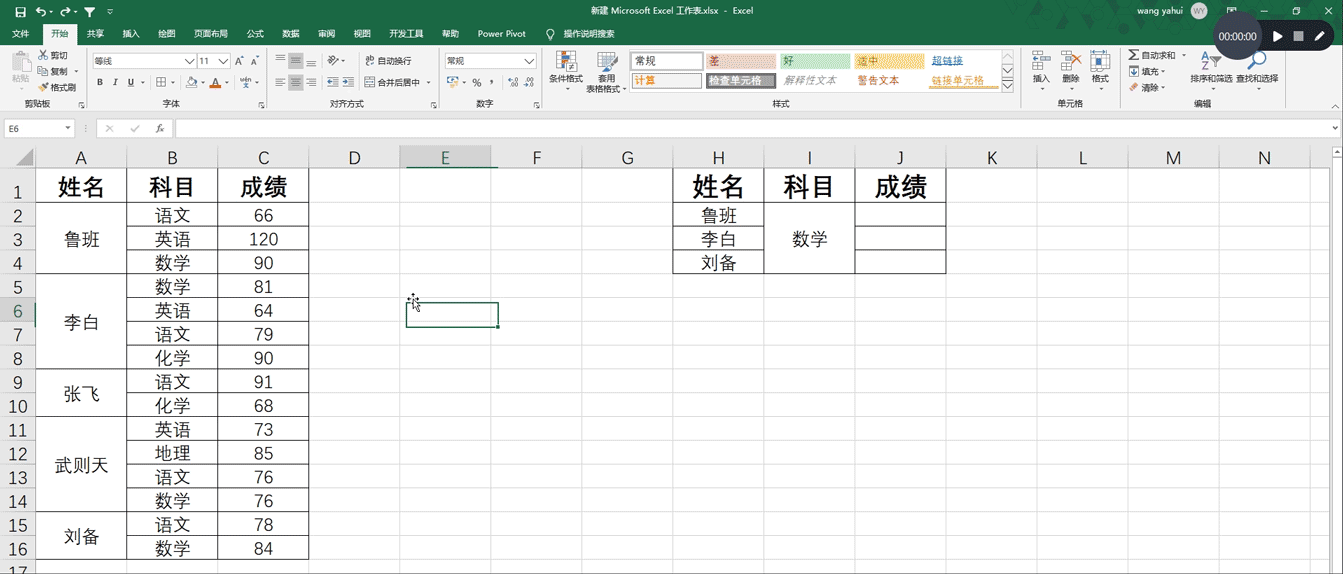
Task: Open 套用表格格式 table styles
Action: 606,72
